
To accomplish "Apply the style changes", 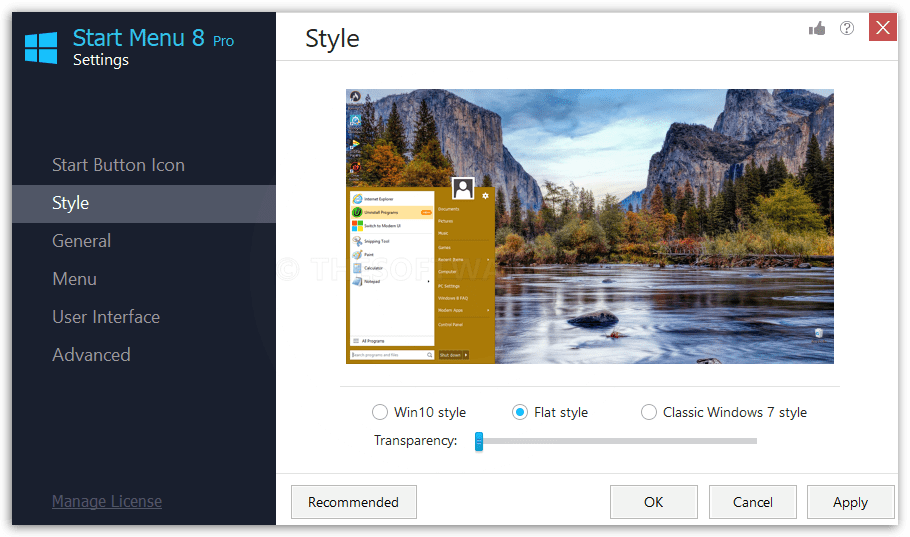I will pos(851,502).
